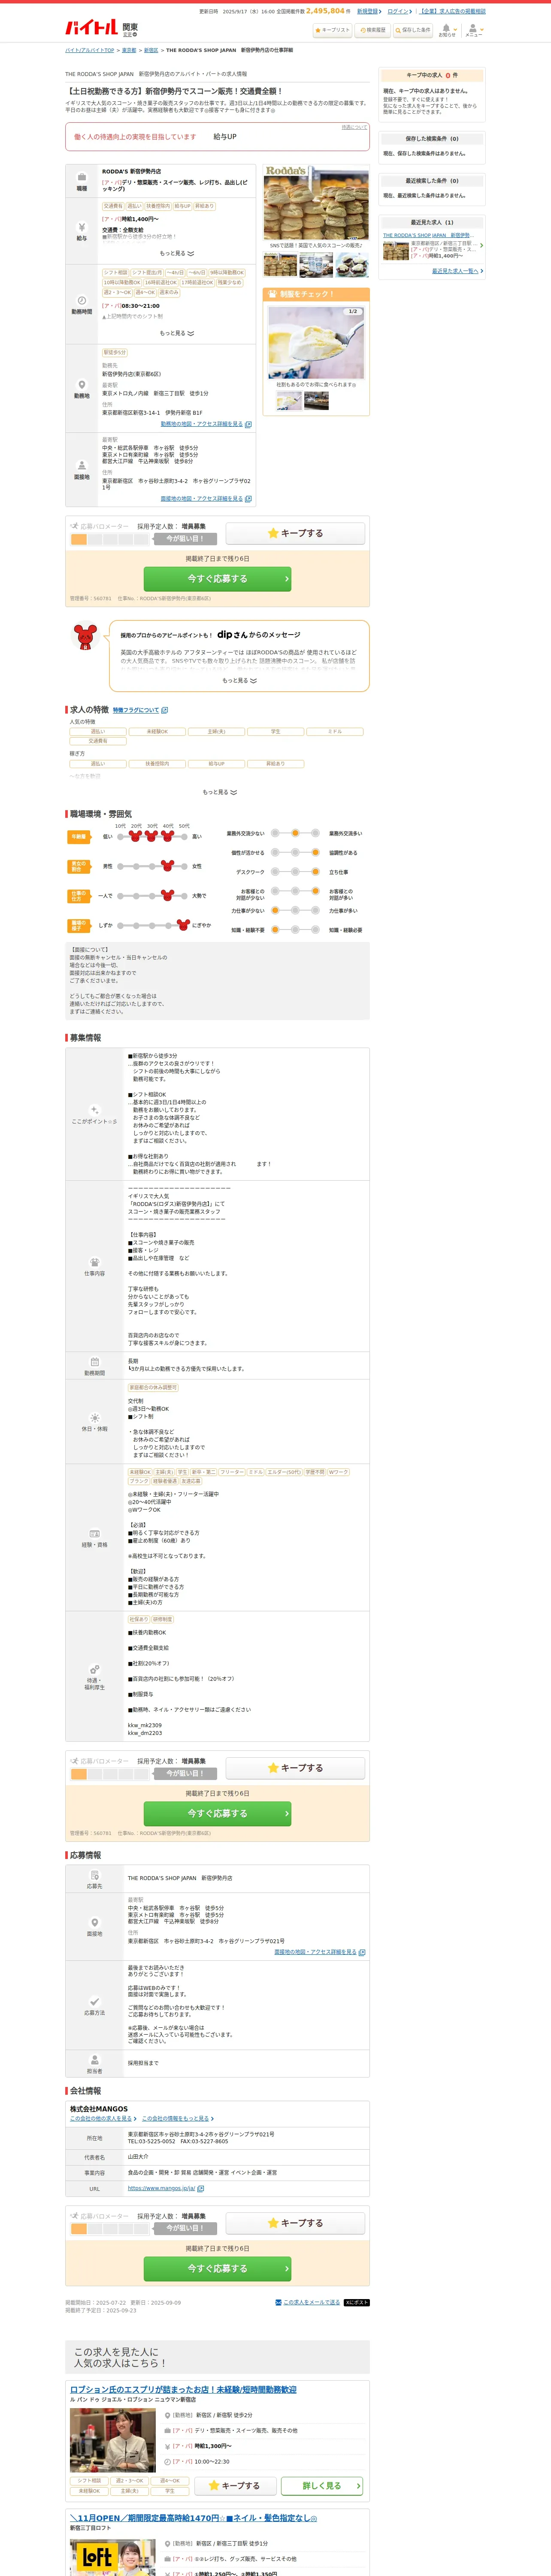The height and width of the screenshot is (2576, 551).
Task: Click the ここがポイント icon in 募集情報
Action: (x=94, y=1110)
